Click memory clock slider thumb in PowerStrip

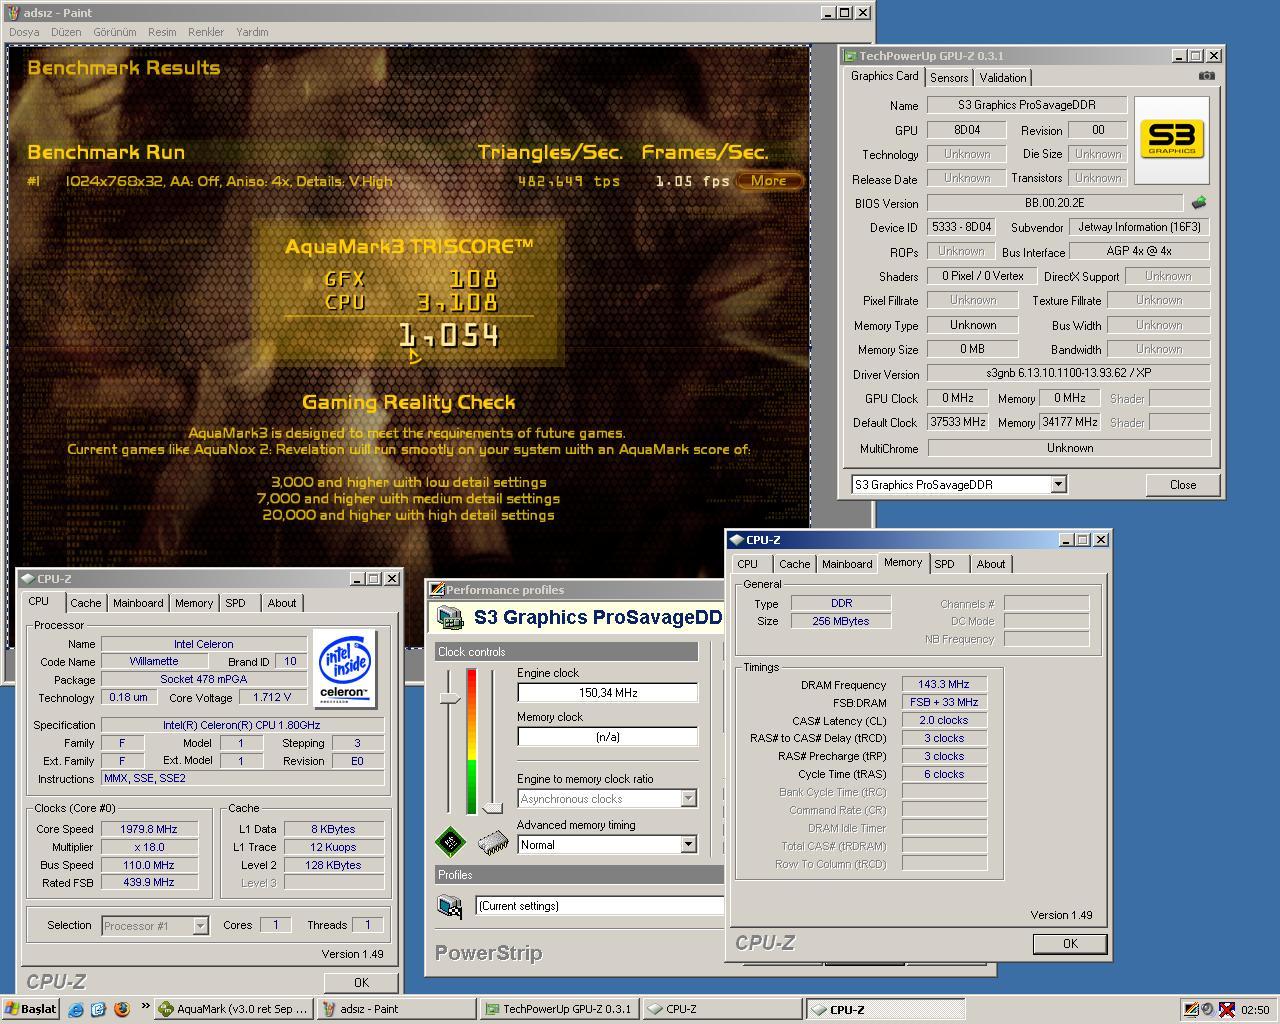492,807
